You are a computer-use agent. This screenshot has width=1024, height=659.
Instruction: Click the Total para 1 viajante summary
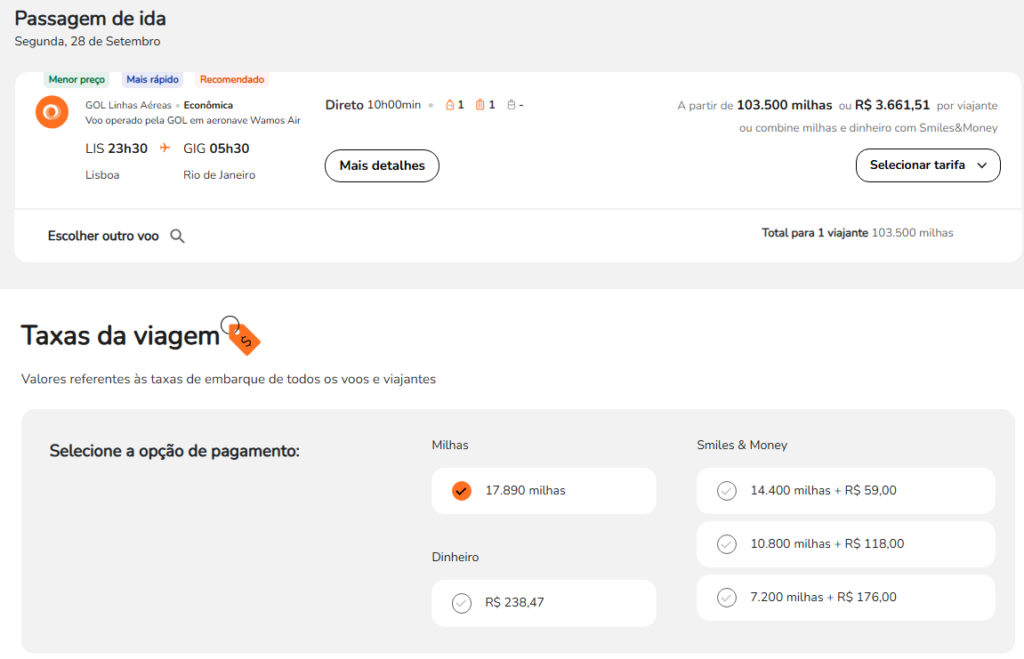point(857,233)
